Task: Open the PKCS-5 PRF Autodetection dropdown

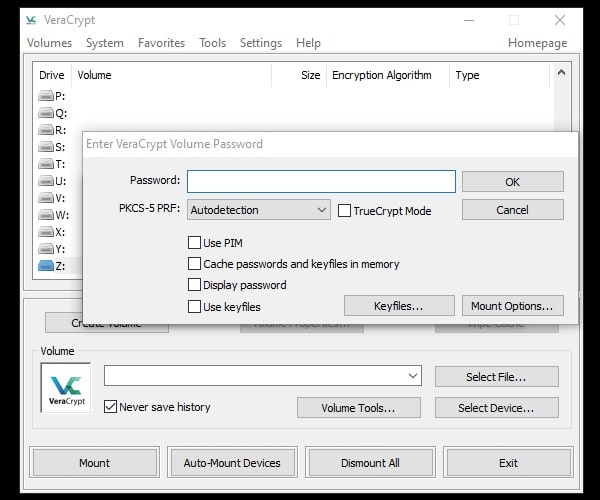Action: (x=259, y=210)
